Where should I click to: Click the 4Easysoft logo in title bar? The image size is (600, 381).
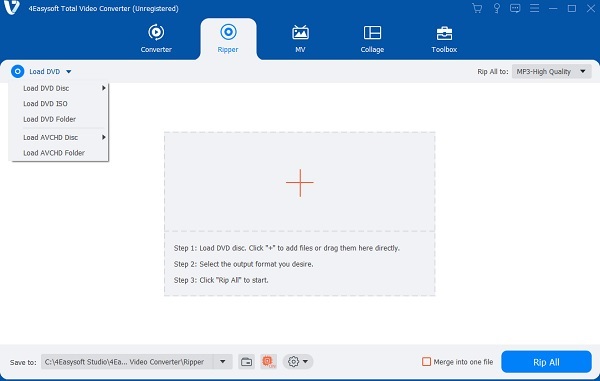(11, 8)
